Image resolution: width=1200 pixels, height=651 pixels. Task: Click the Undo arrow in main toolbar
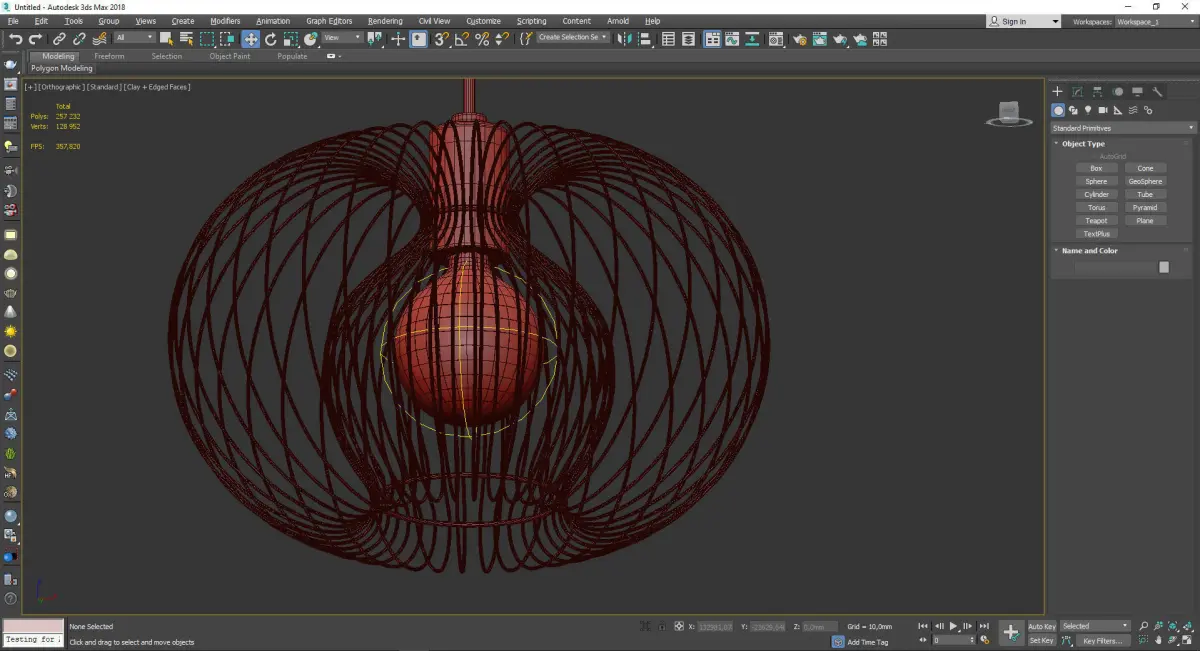tap(15, 39)
